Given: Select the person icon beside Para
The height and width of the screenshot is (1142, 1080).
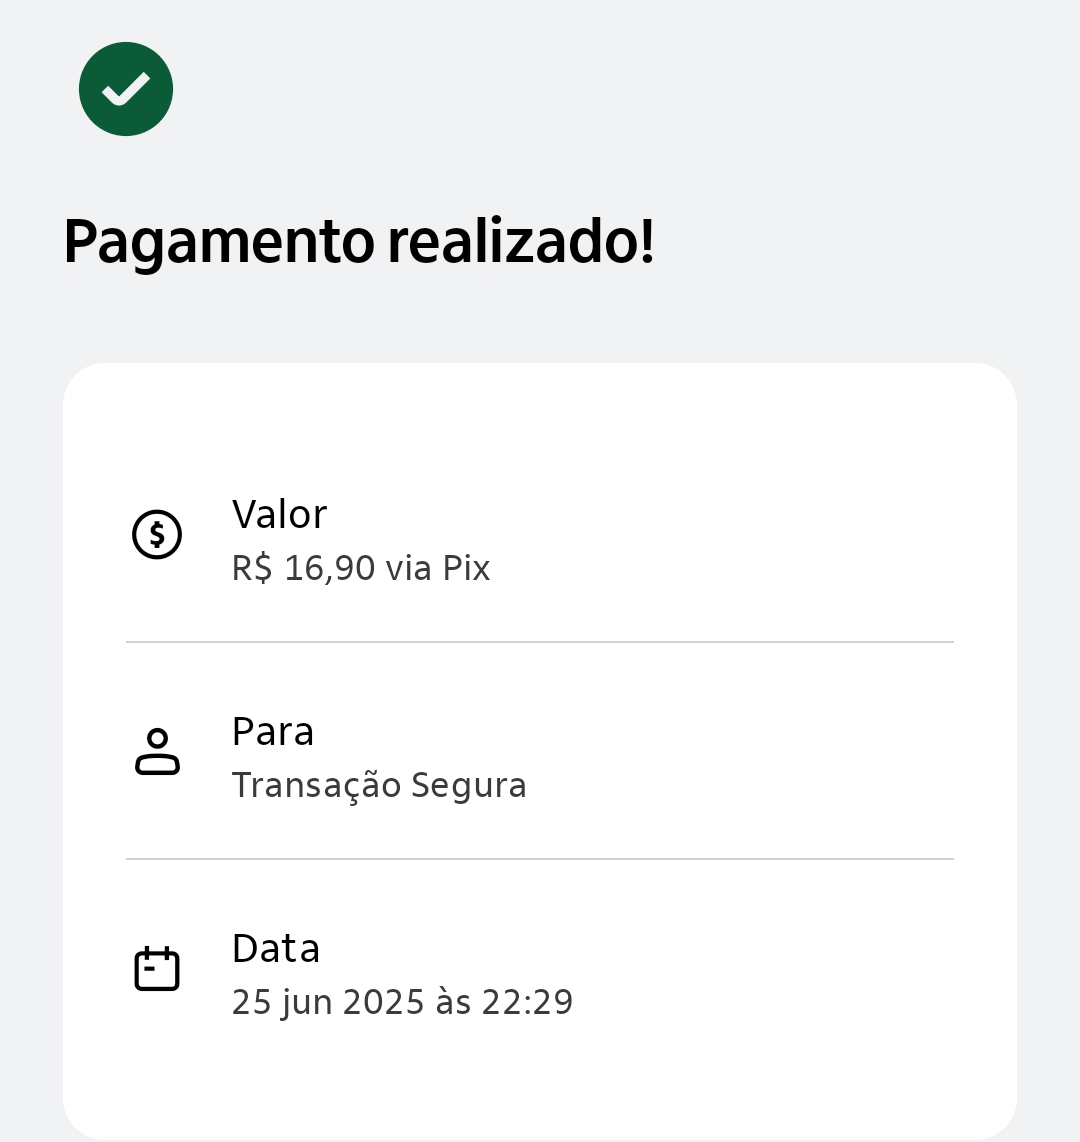Looking at the screenshot, I should pos(157,752).
